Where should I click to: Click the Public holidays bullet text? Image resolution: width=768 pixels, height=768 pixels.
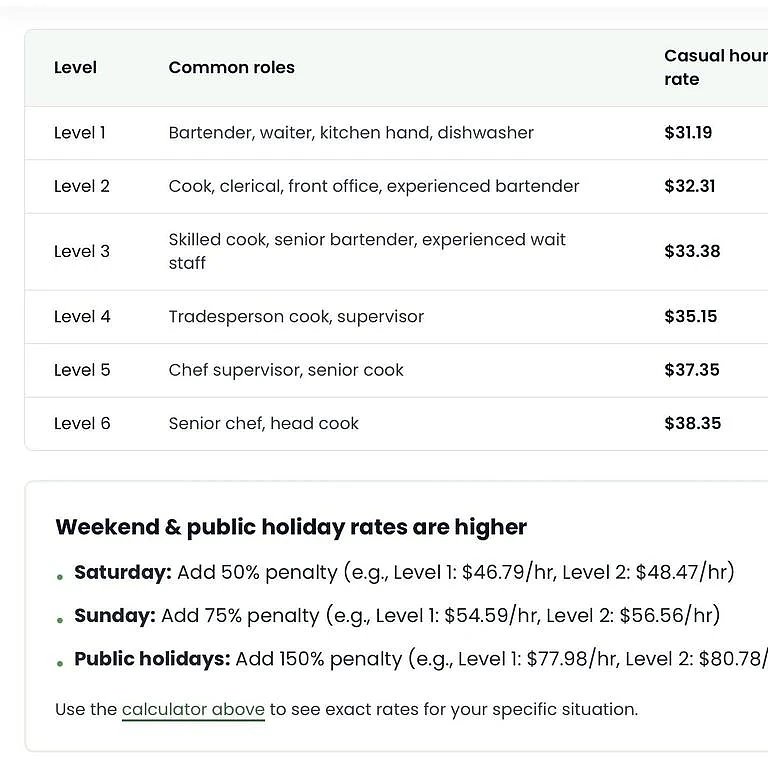[x=421, y=659]
